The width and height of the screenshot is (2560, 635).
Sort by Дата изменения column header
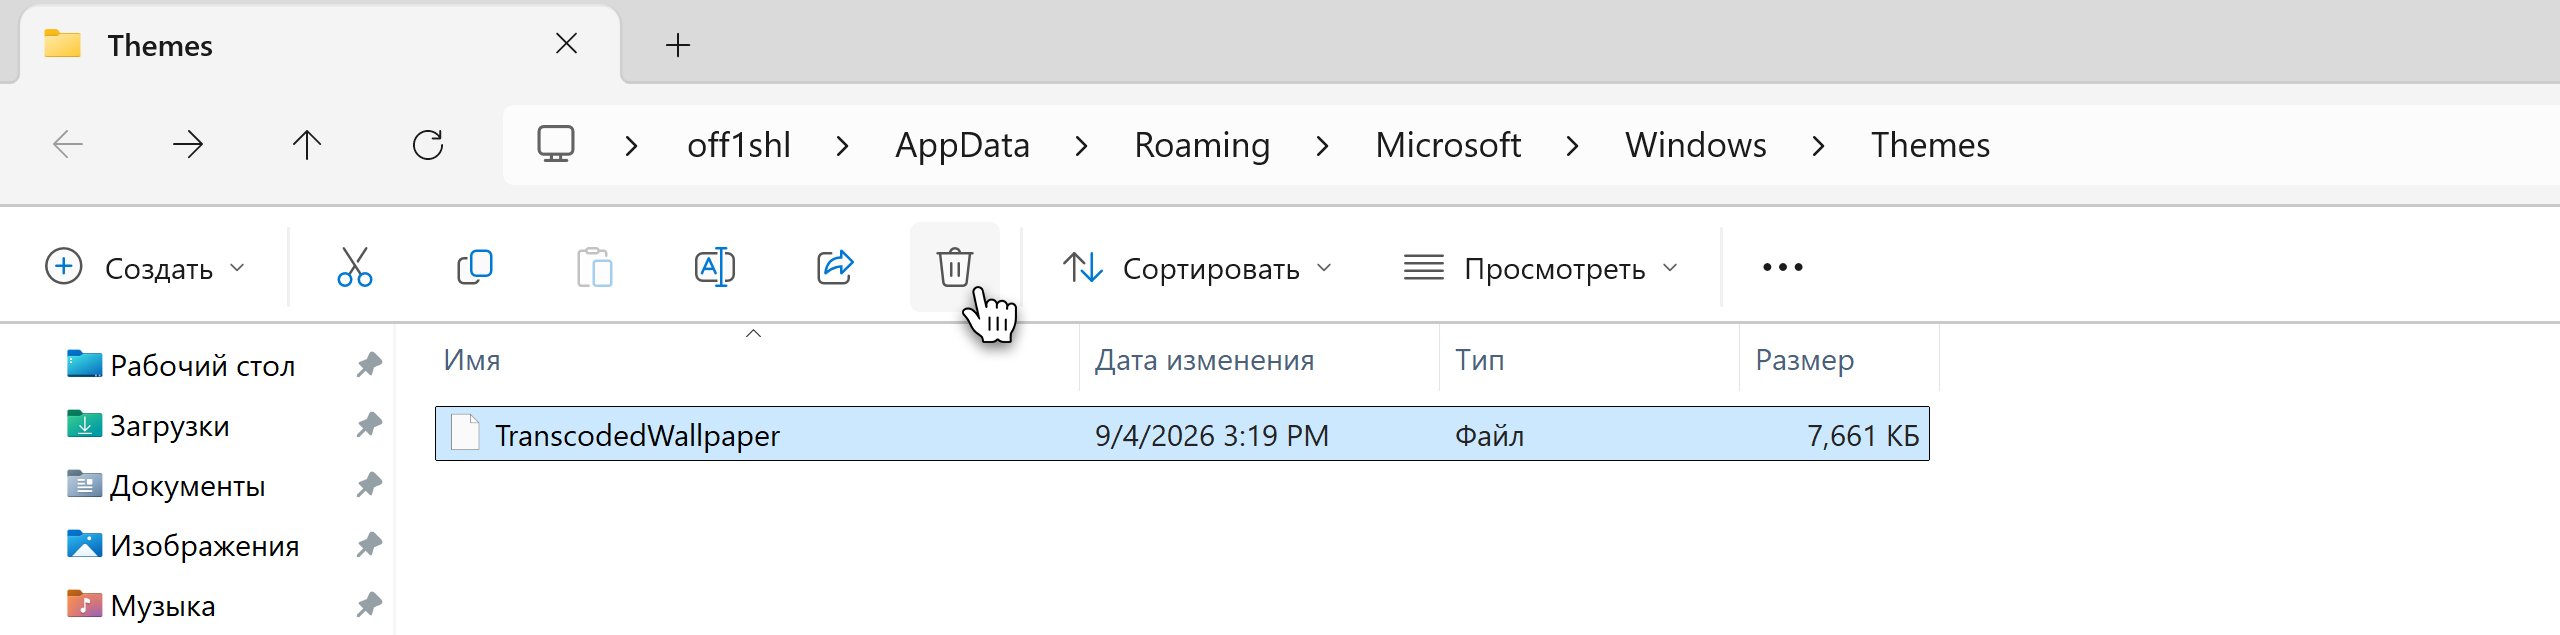pos(1204,360)
